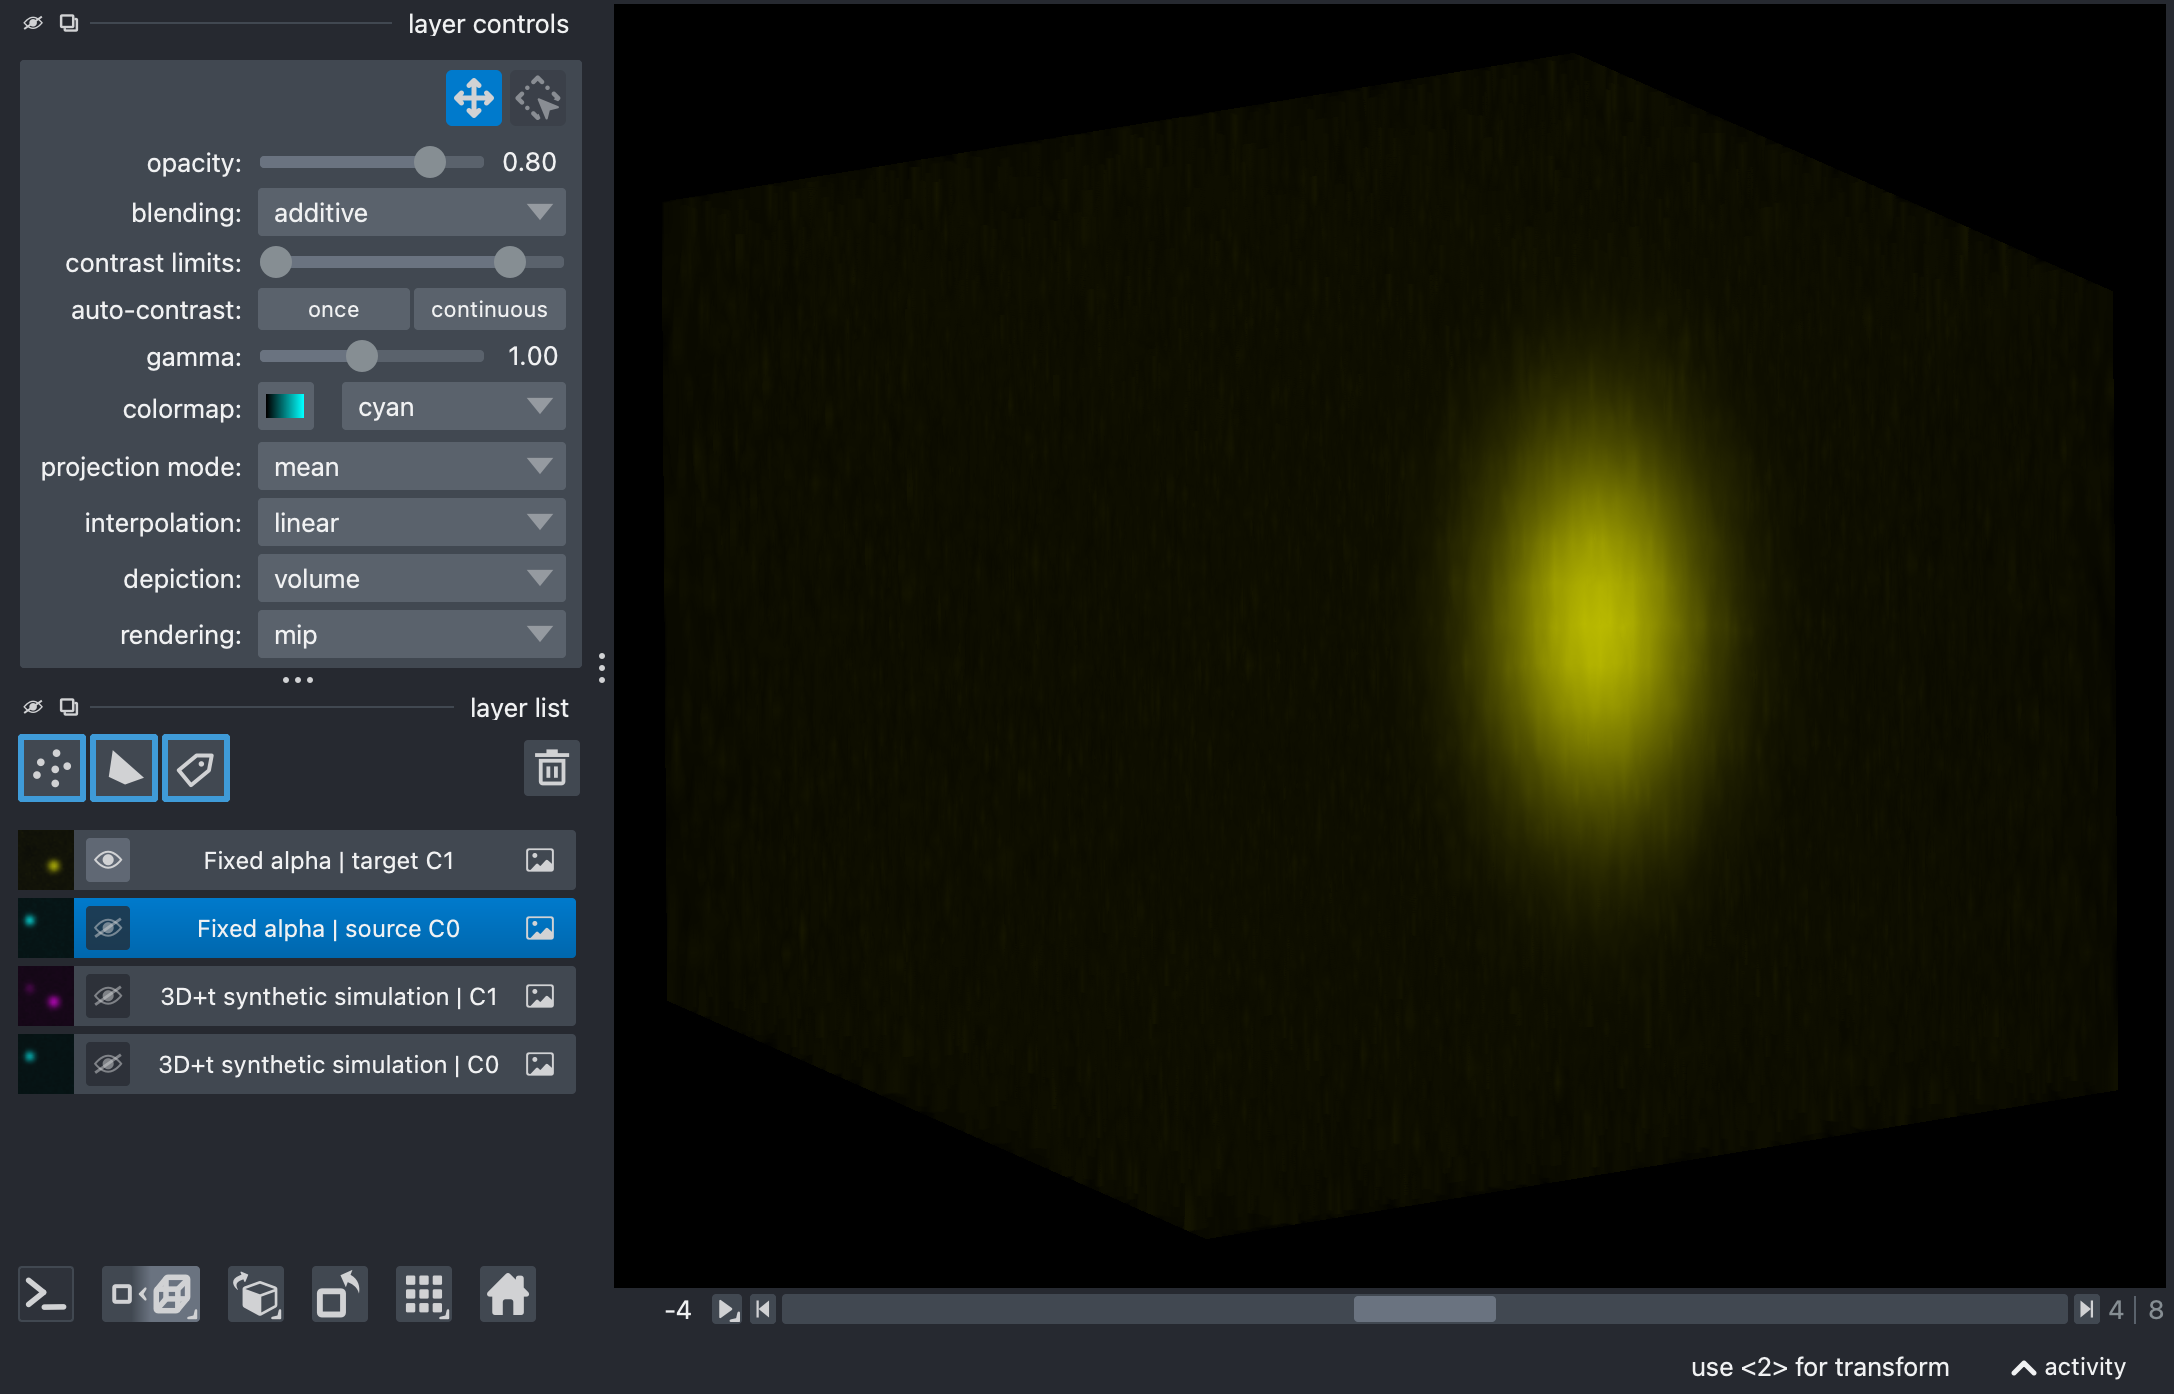Enable continuous auto-contrast

tap(490, 309)
